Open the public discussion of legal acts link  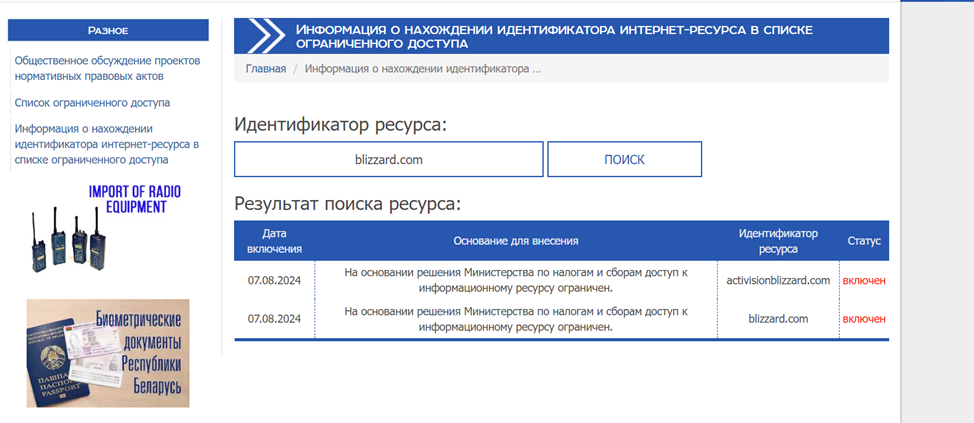tap(107, 69)
